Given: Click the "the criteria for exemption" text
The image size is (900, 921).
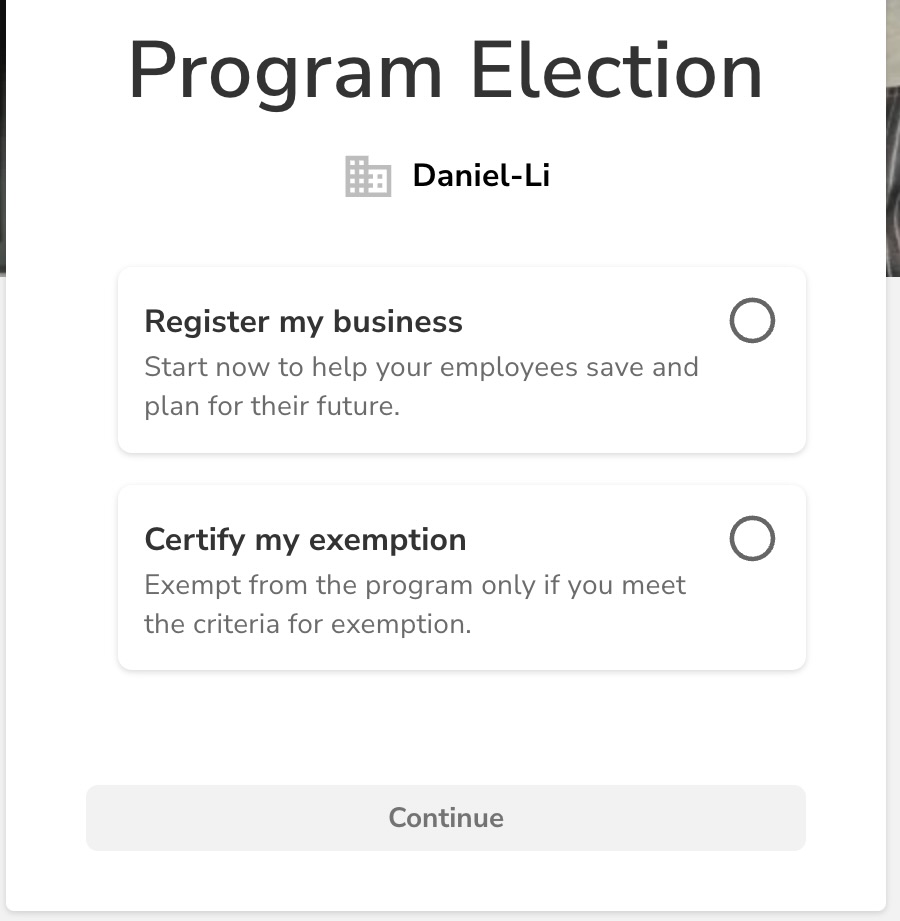Looking at the screenshot, I should [x=307, y=625].
